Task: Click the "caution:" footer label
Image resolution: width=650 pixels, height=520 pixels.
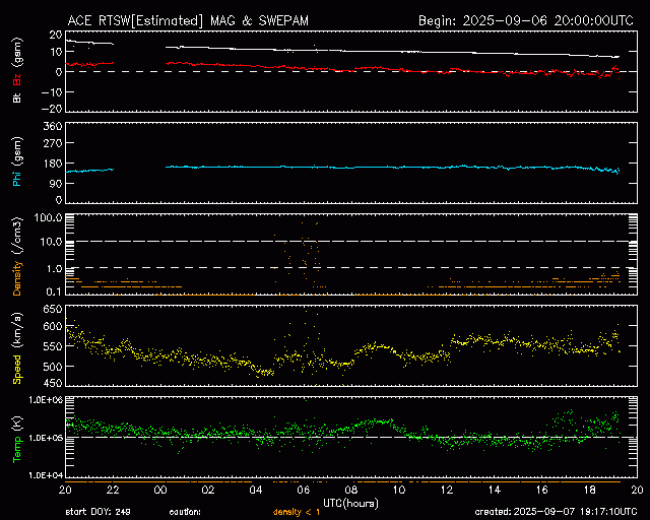Action: (x=185, y=512)
